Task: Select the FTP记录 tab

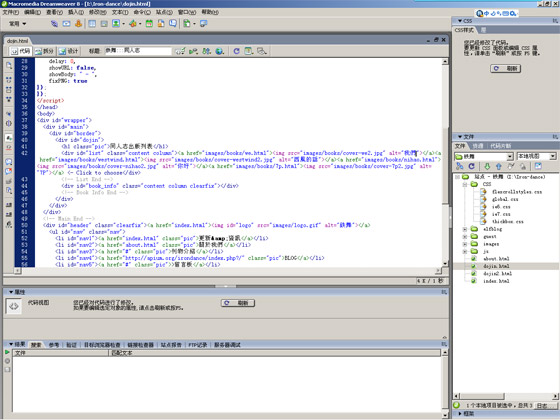Action: coord(198,345)
